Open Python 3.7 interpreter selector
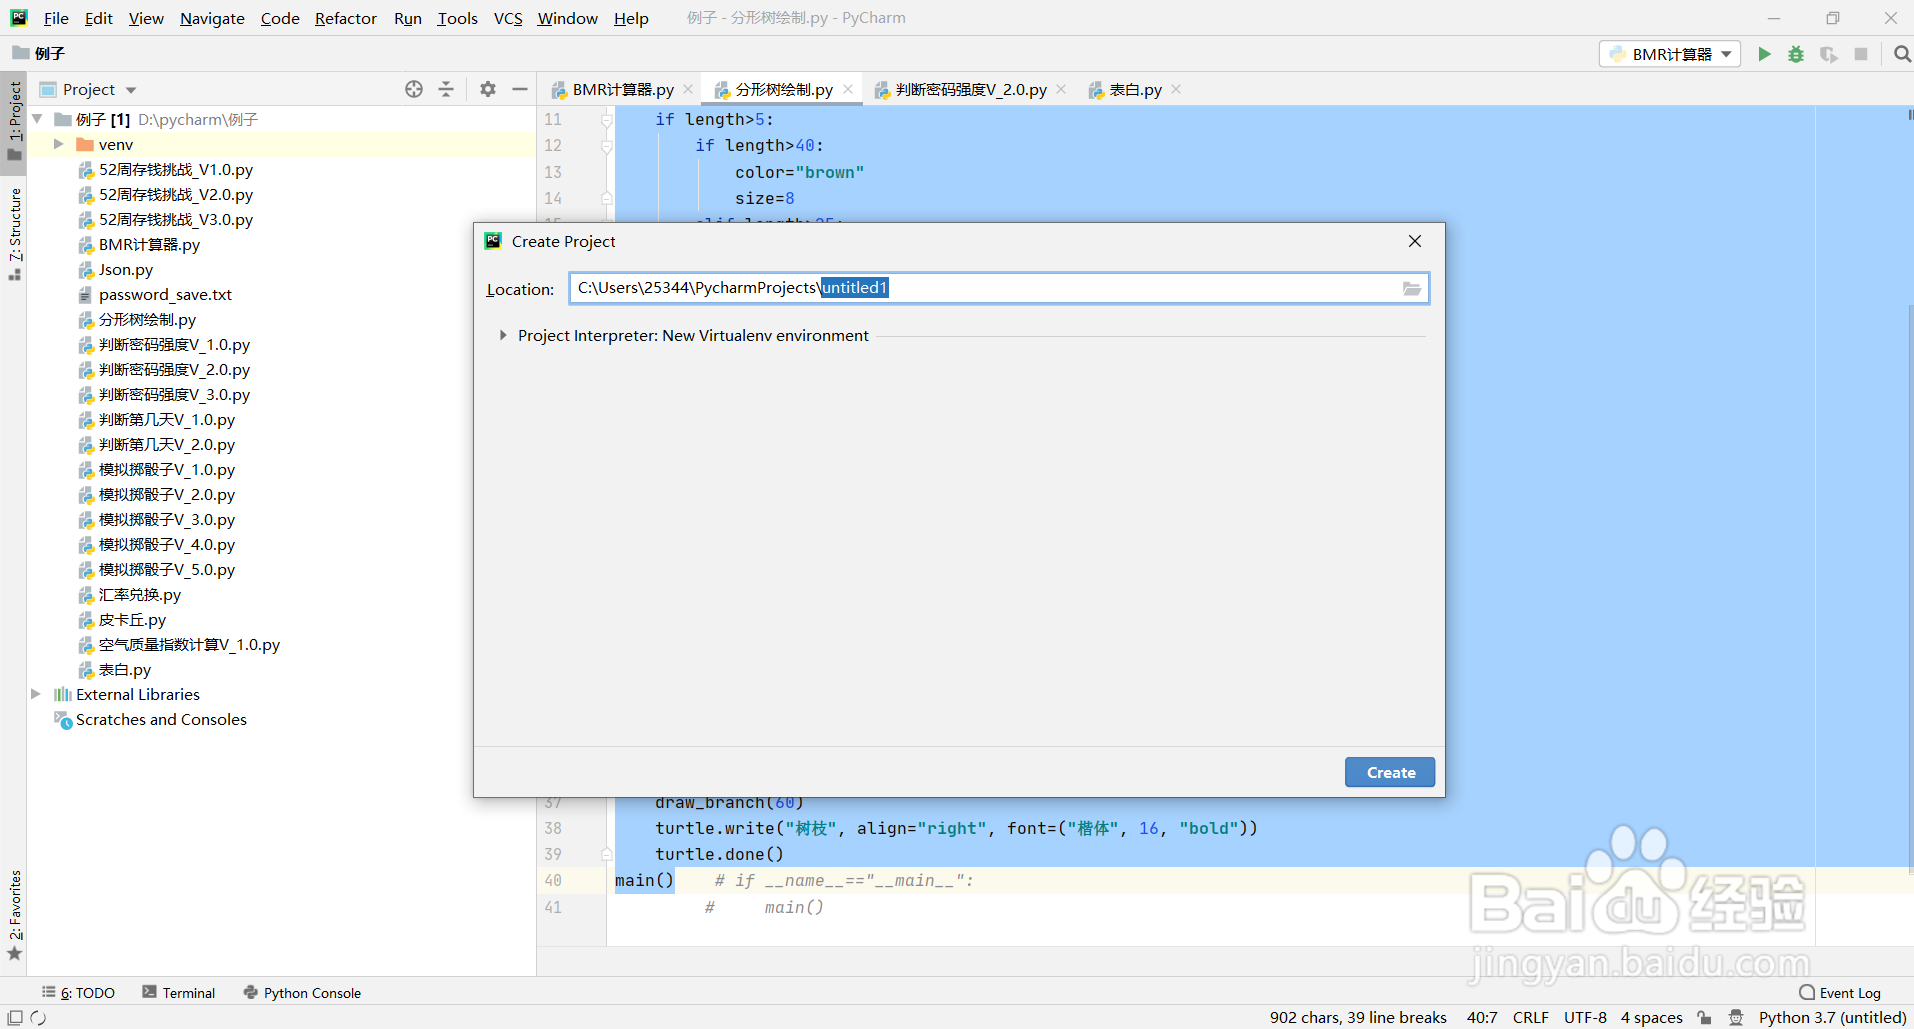The width and height of the screenshot is (1914, 1029). click(1832, 1018)
